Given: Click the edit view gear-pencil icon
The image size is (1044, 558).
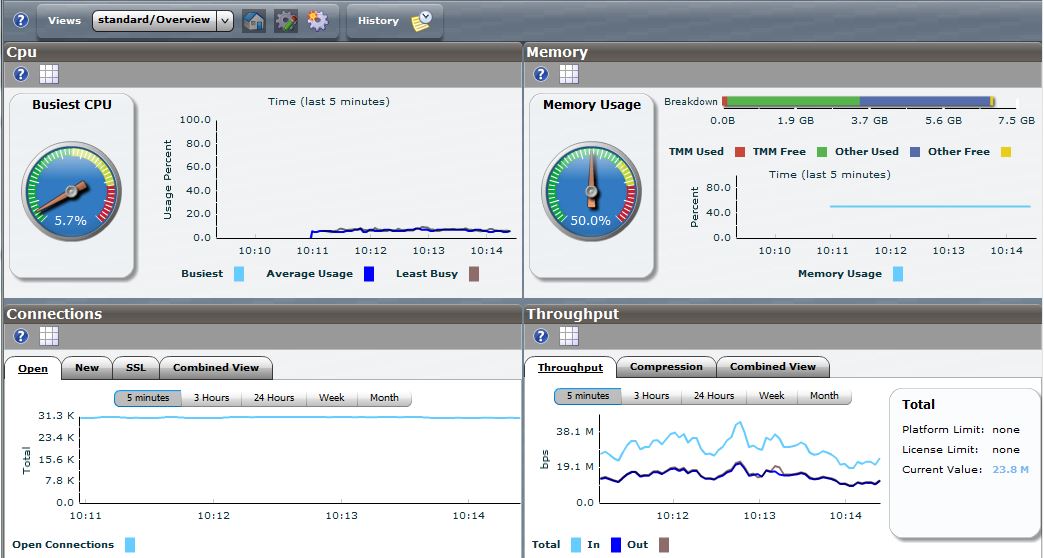Looking at the screenshot, I should (x=286, y=20).
